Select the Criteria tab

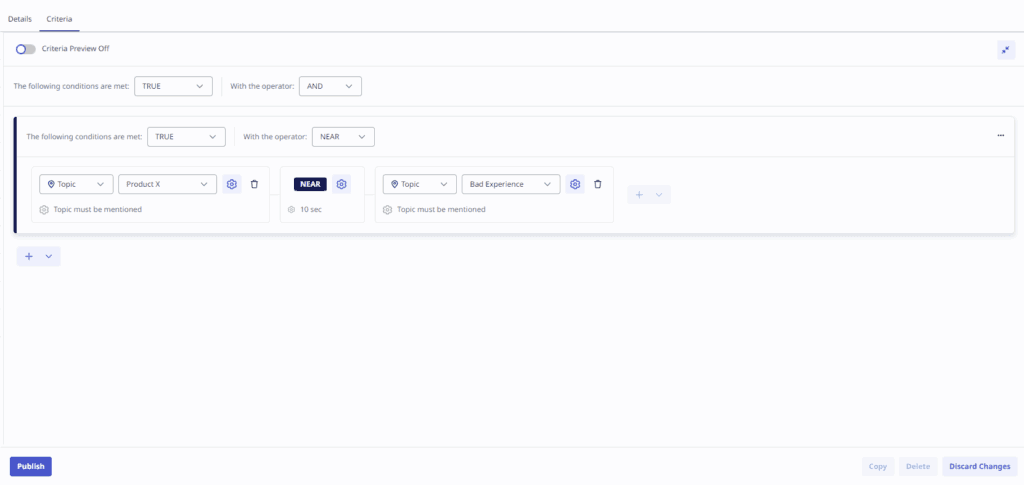[x=59, y=19]
